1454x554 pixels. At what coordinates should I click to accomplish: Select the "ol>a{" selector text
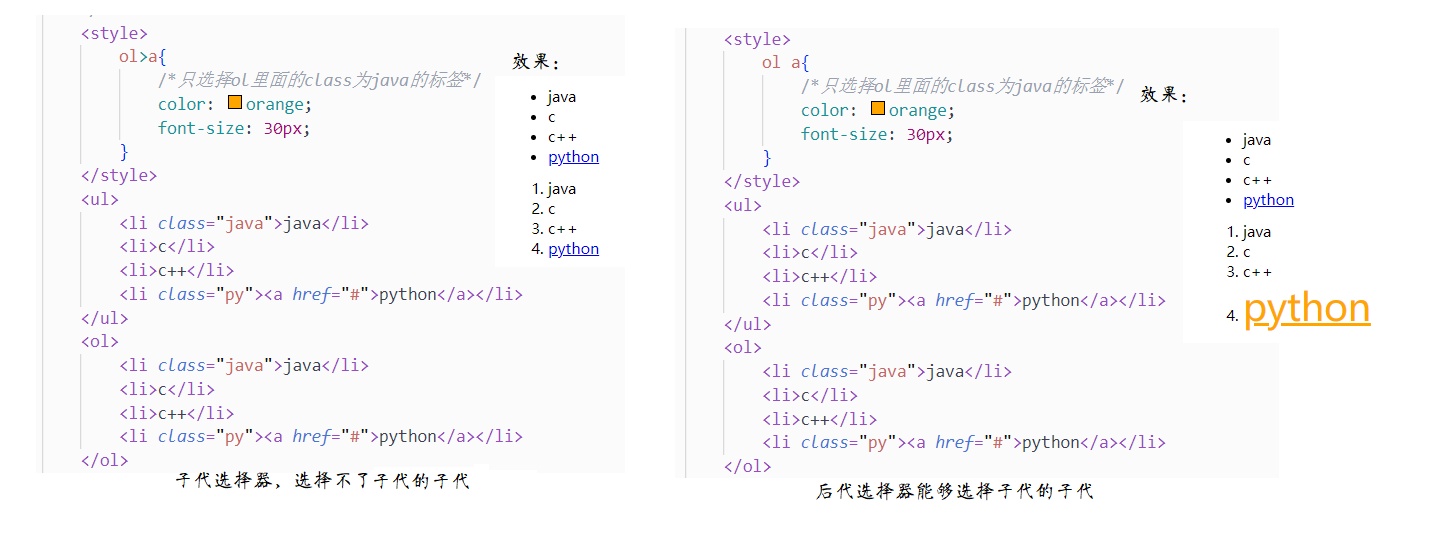pyautogui.click(x=142, y=57)
